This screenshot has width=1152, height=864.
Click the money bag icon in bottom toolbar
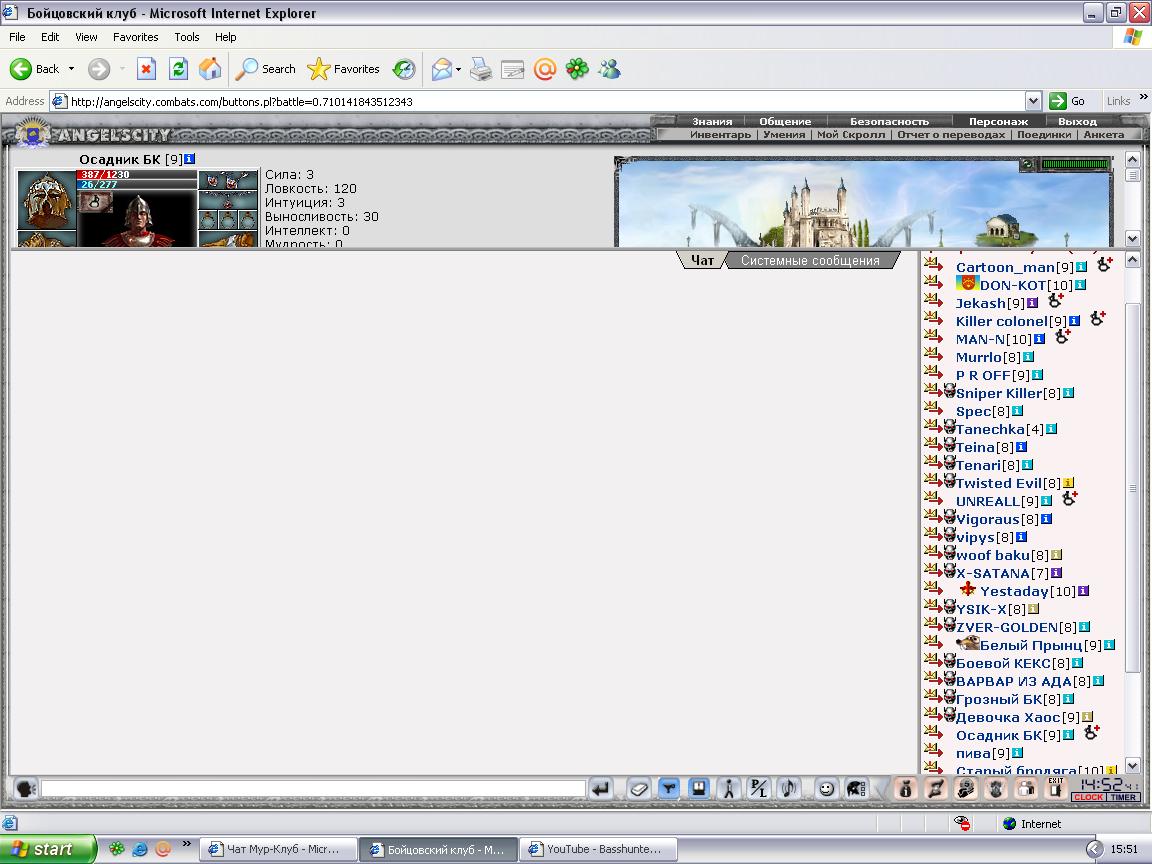click(906, 789)
